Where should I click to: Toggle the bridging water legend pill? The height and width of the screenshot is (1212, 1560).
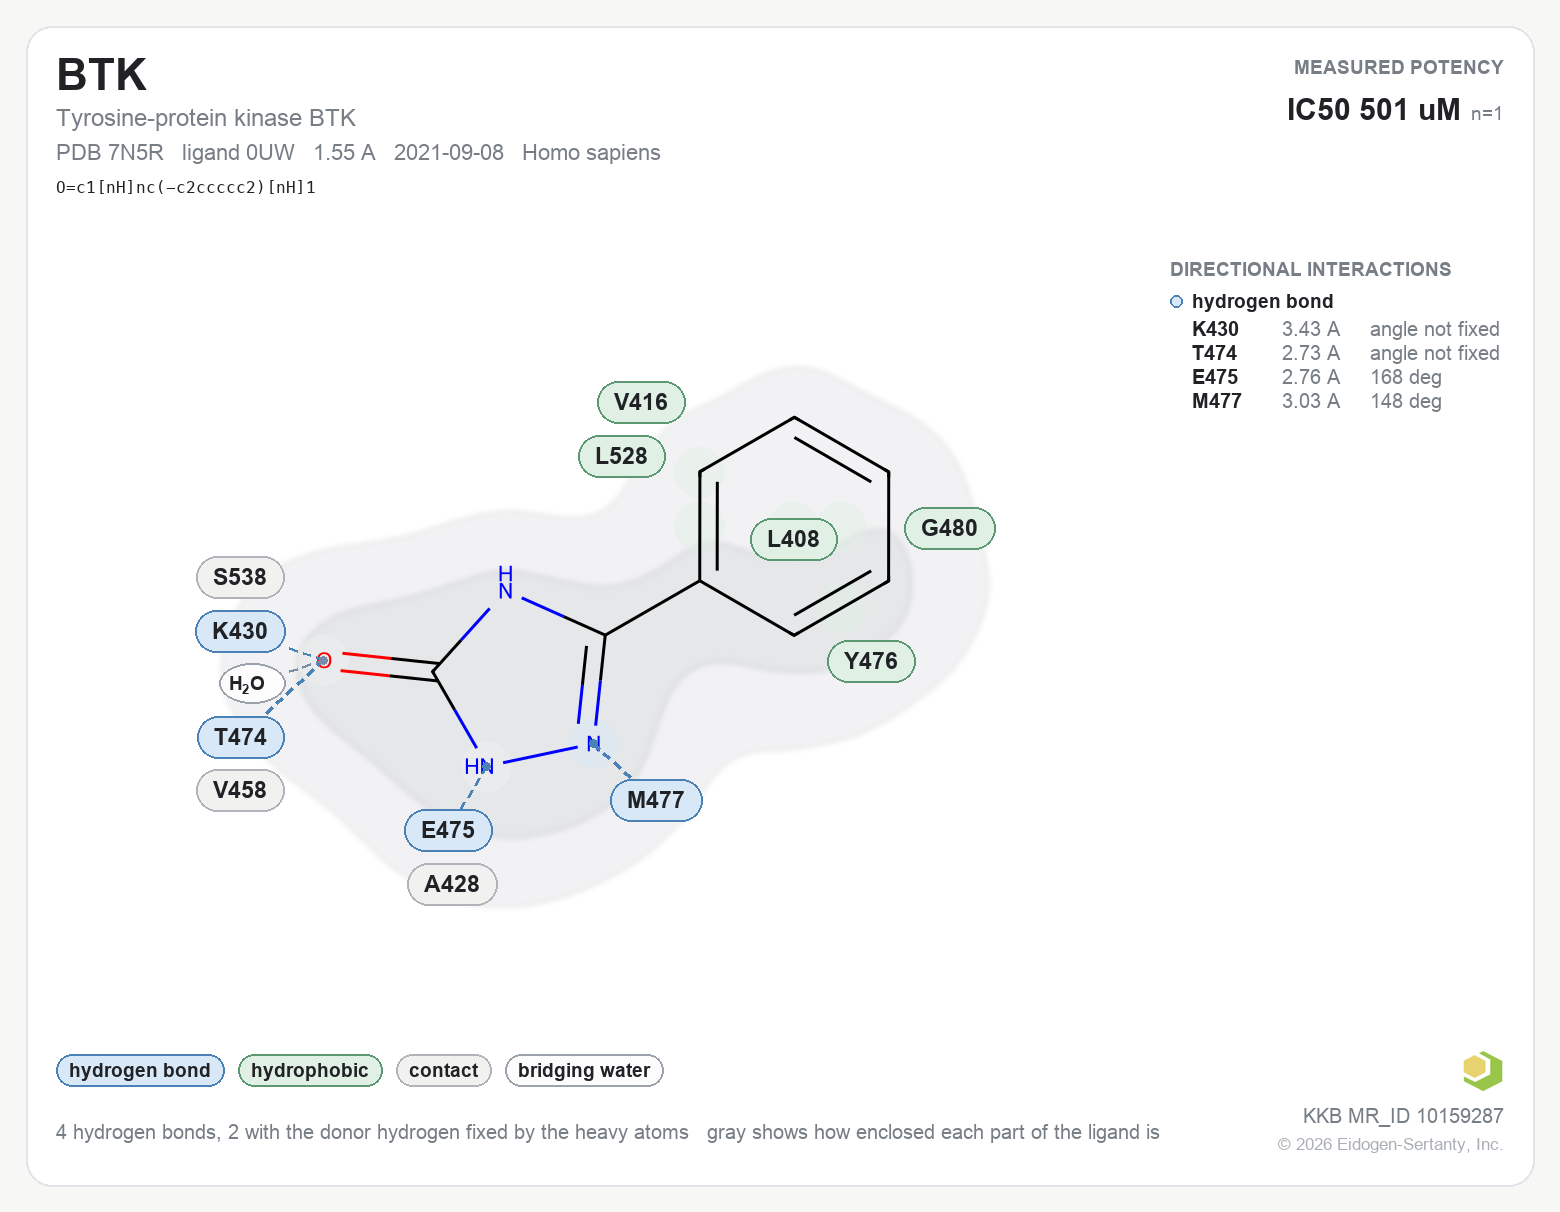point(584,1070)
